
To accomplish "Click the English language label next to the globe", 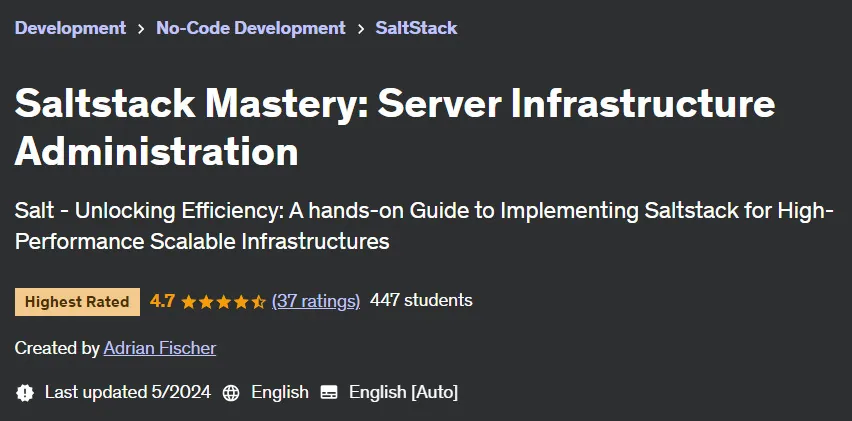I will pos(280,392).
